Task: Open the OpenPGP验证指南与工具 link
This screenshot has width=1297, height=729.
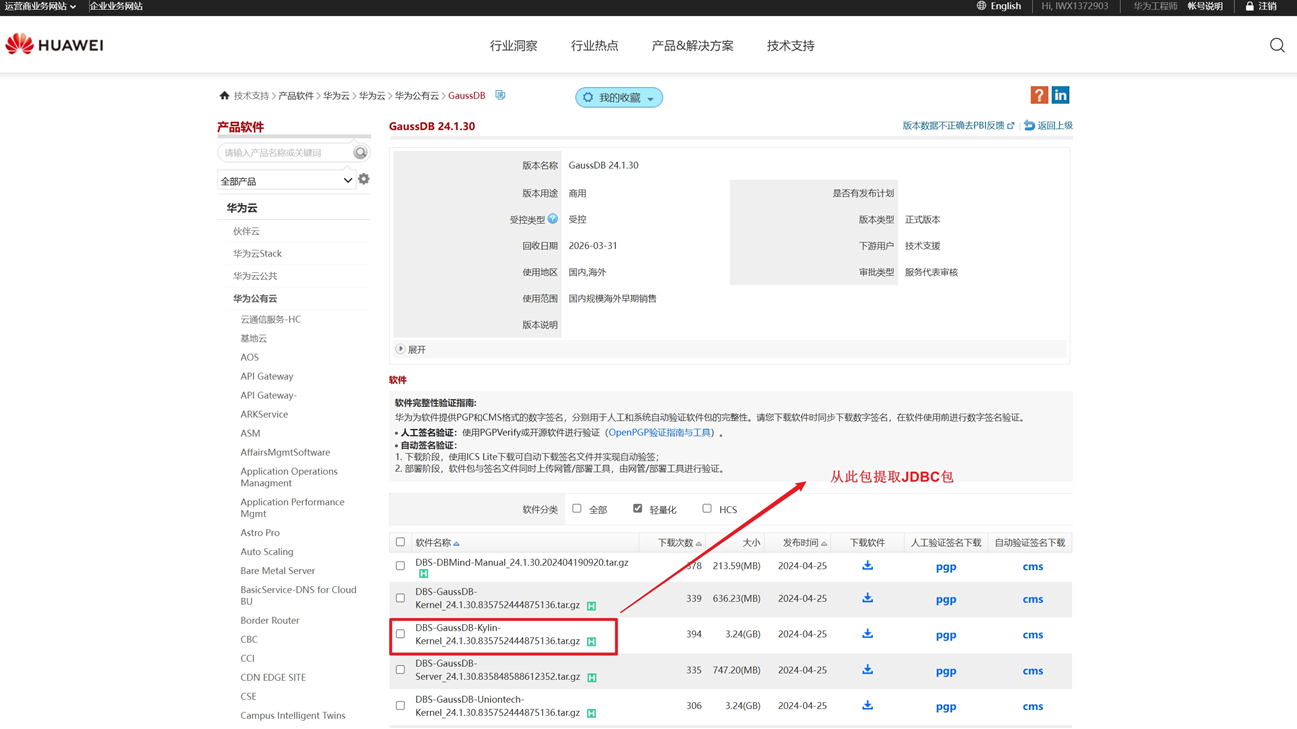Action: pos(660,433)
